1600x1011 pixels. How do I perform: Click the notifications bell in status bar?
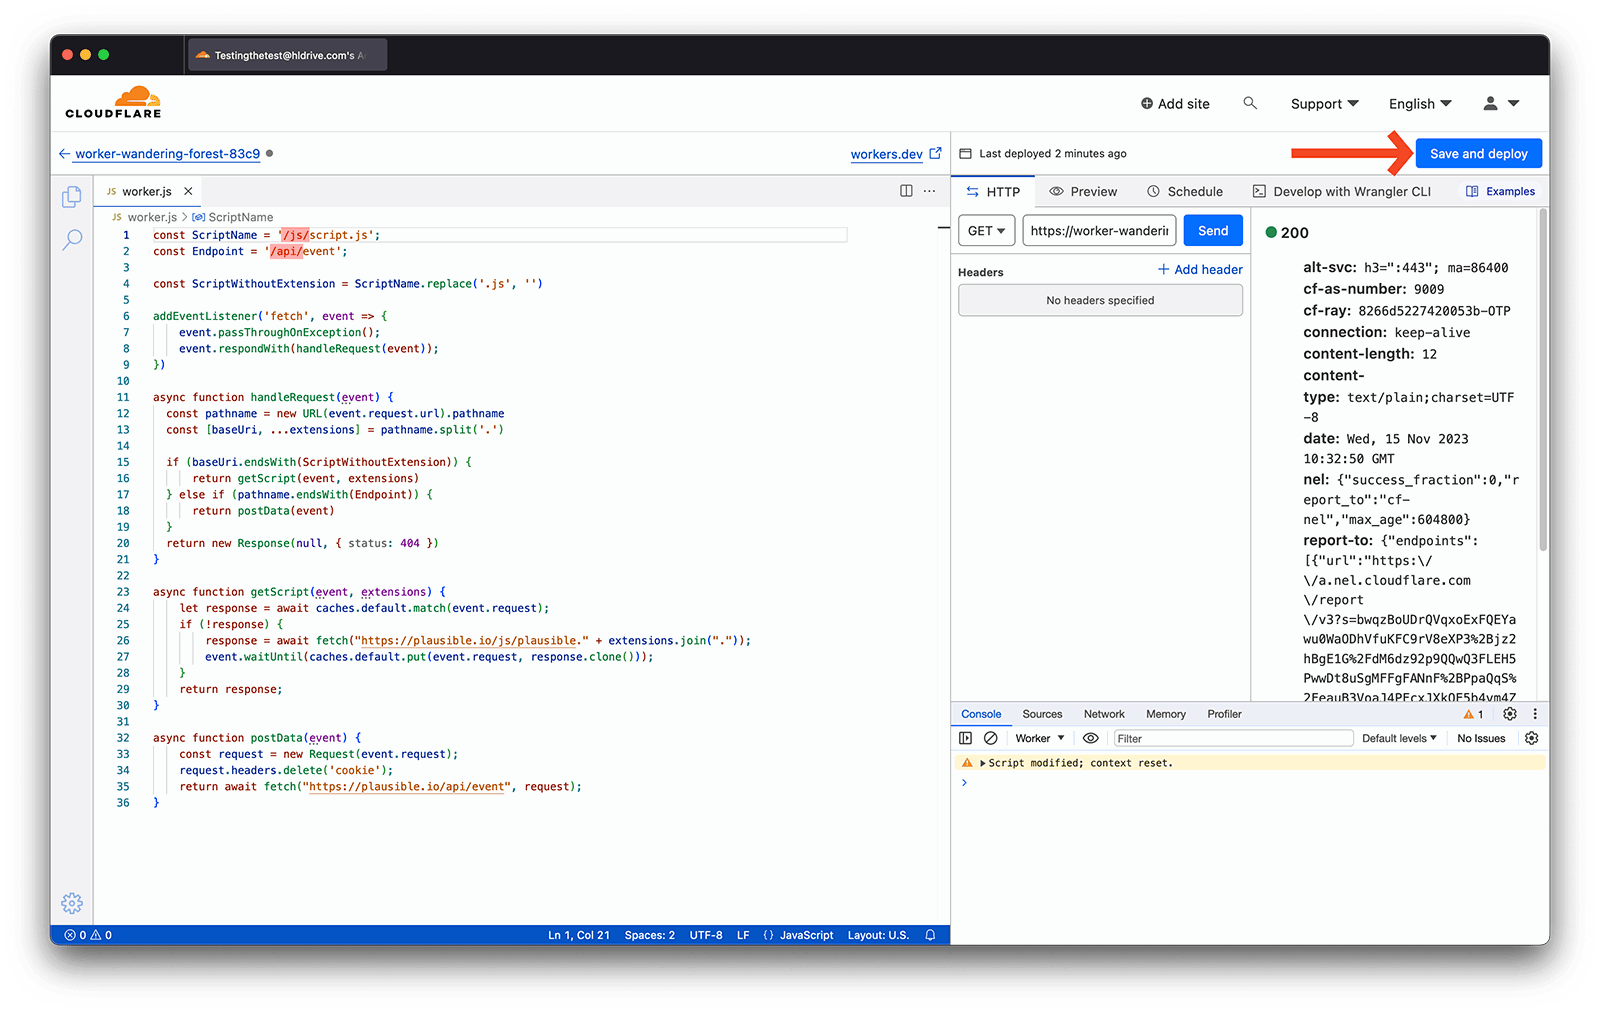coord(930,935)
